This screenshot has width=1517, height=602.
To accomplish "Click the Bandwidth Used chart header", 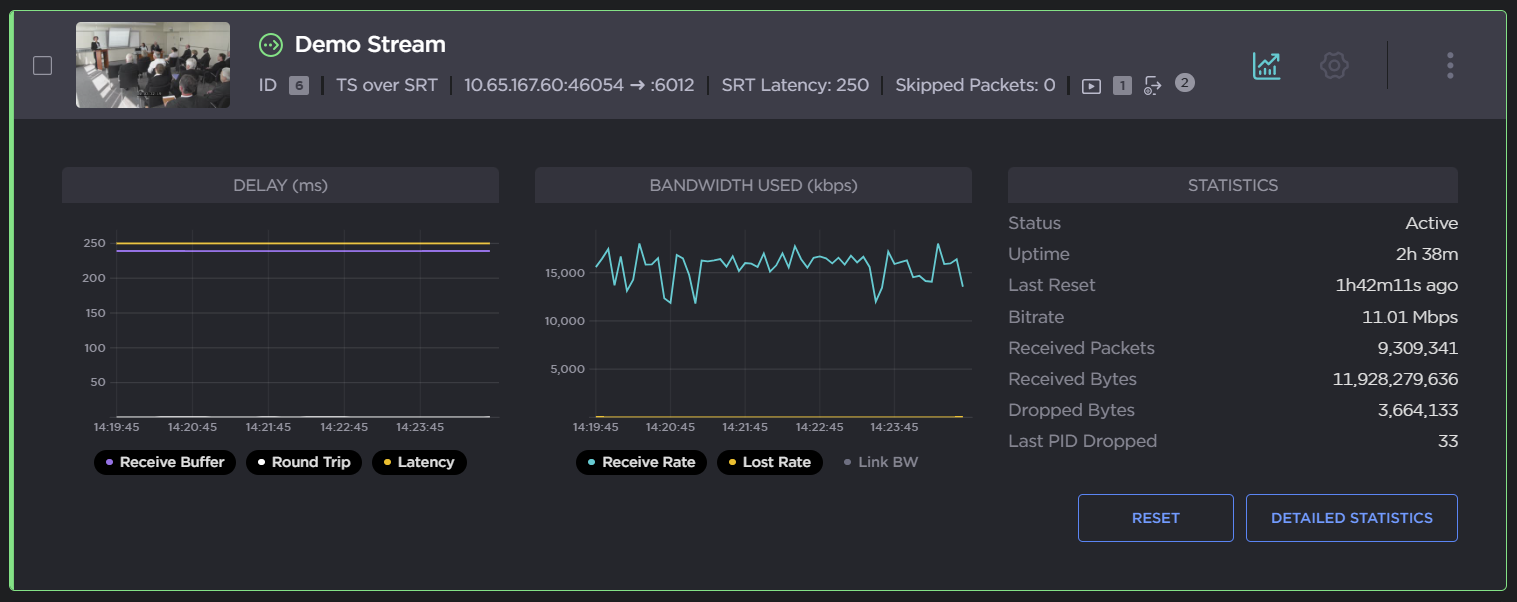I will 753,185.
